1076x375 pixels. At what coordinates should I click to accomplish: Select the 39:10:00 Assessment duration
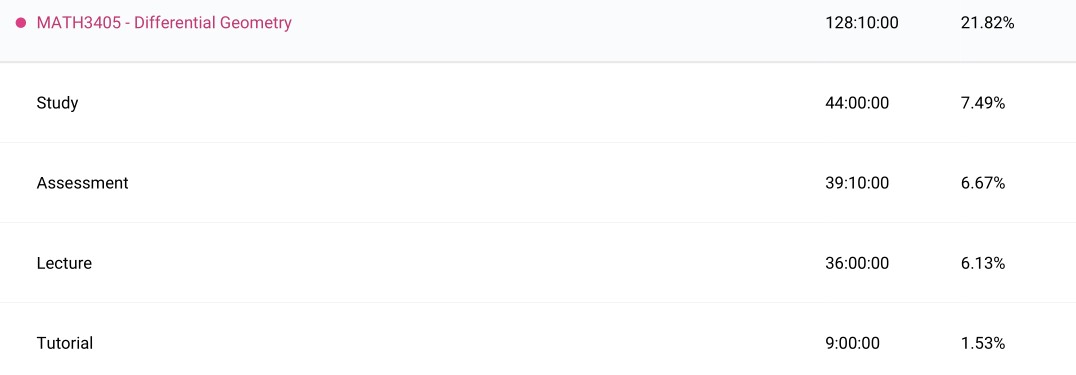coord(857,183)
